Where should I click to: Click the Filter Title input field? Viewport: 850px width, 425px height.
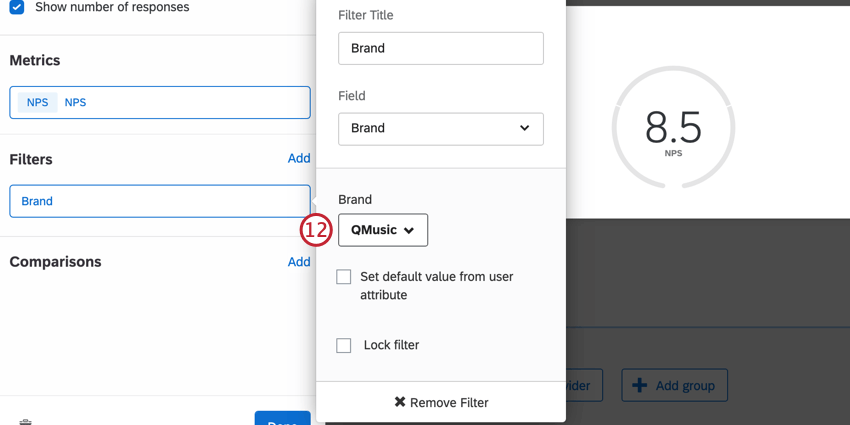point(441,48)
